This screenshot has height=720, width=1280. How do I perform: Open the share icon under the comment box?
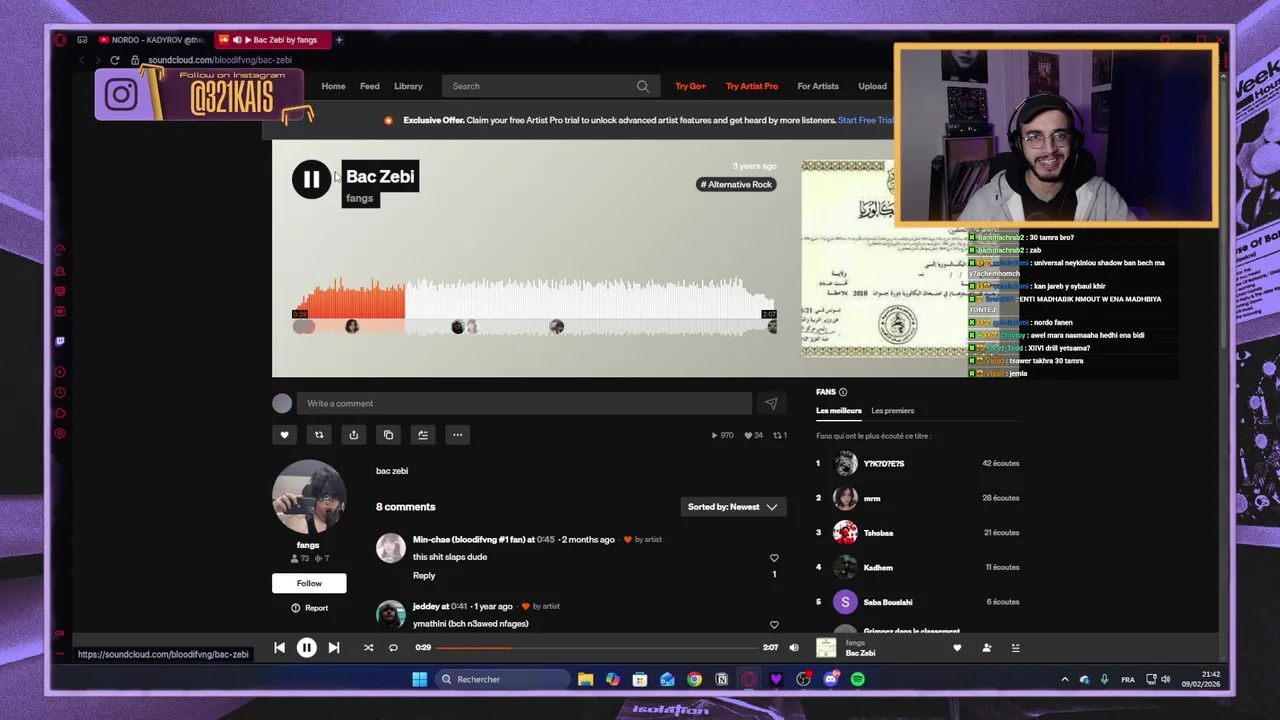(353, 435)
